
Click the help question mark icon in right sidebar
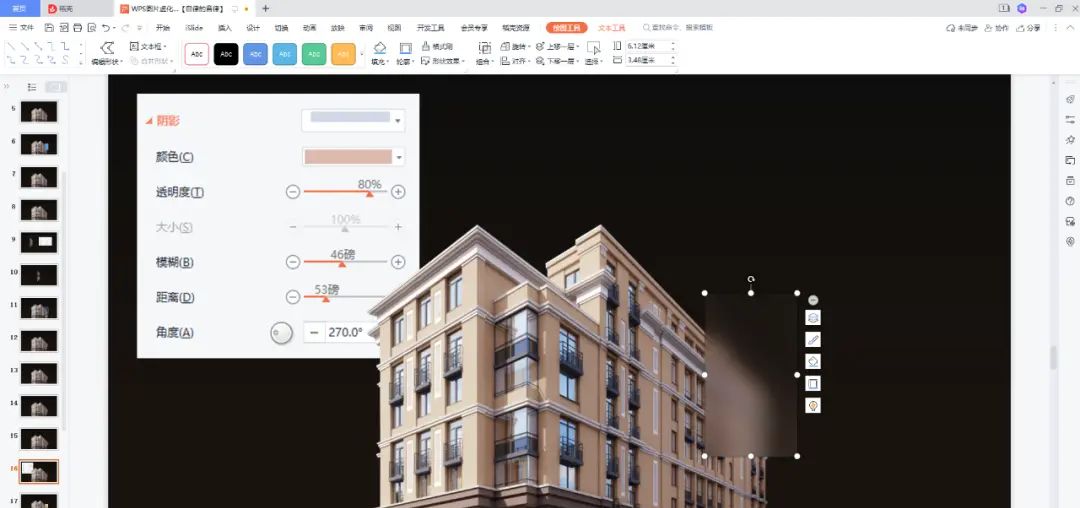[1070, 201]
